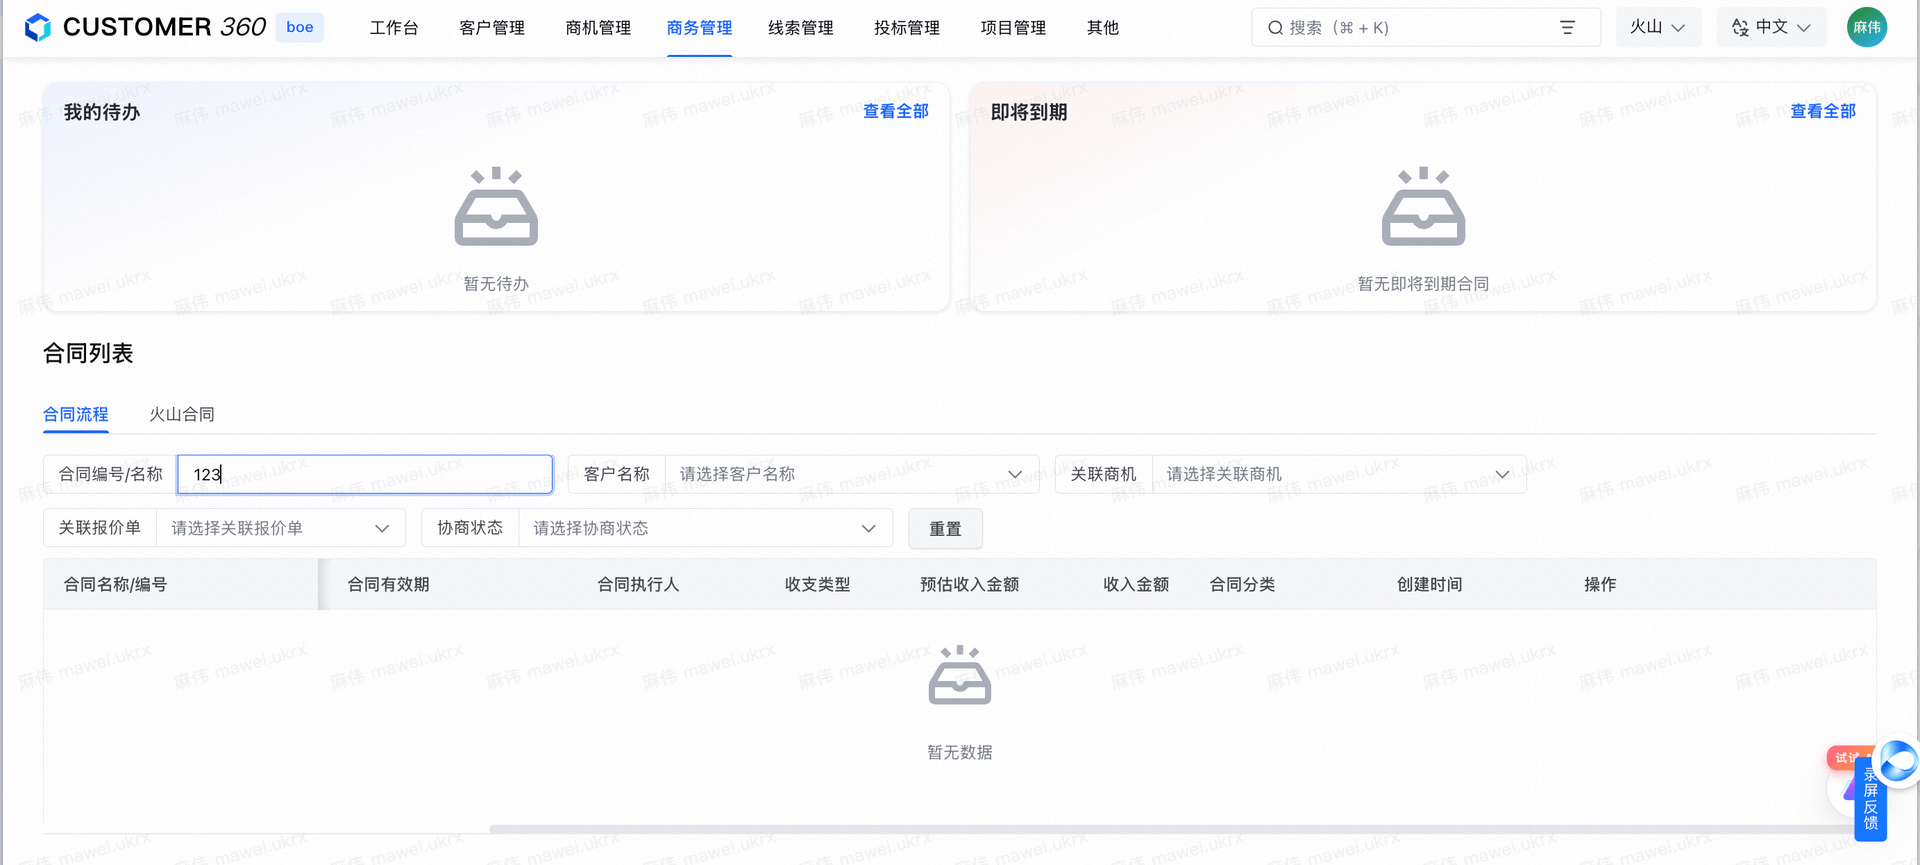Open the 项目管理 menu
1920x865 pixels.
click(1013, 28)
